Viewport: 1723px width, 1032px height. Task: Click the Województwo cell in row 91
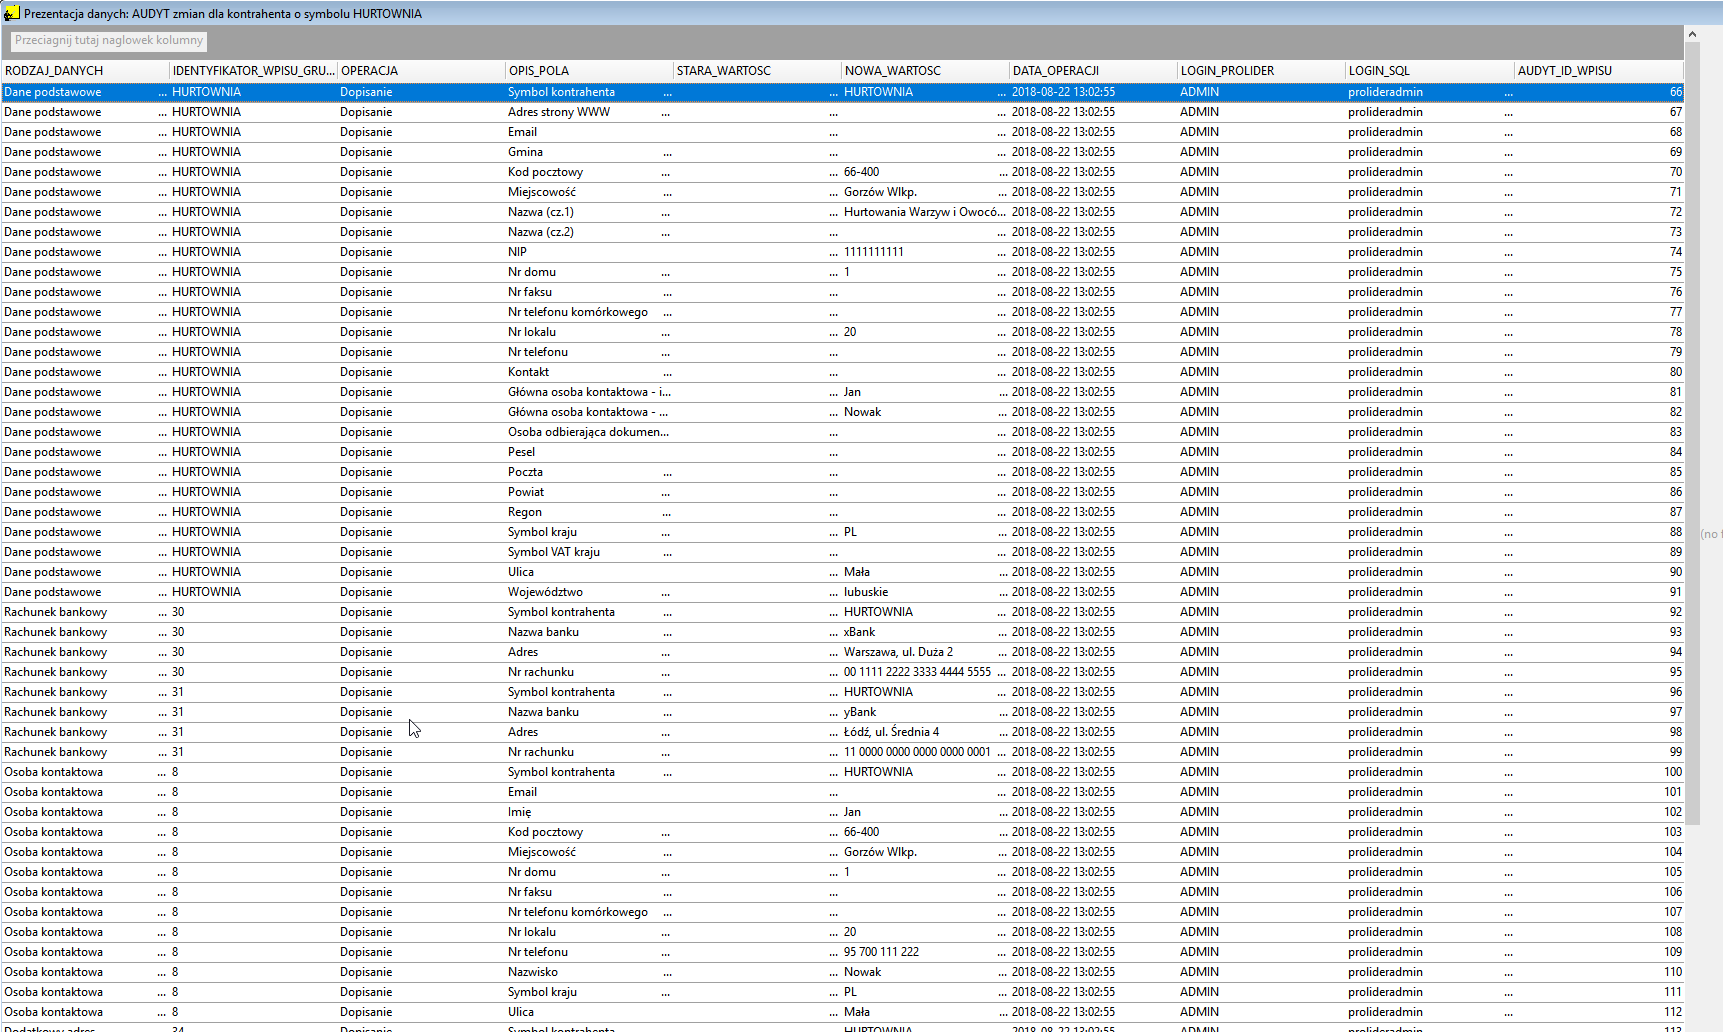[x=590, y=592]
